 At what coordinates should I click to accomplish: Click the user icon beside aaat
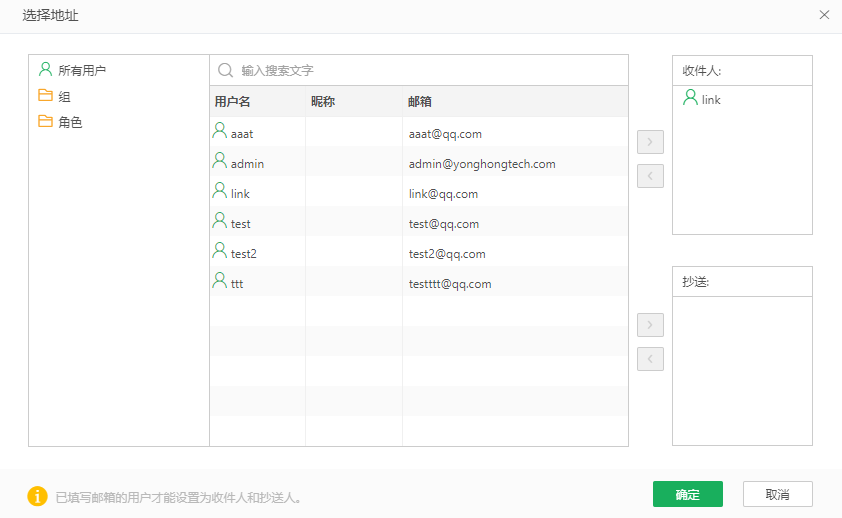coord(220,130)
